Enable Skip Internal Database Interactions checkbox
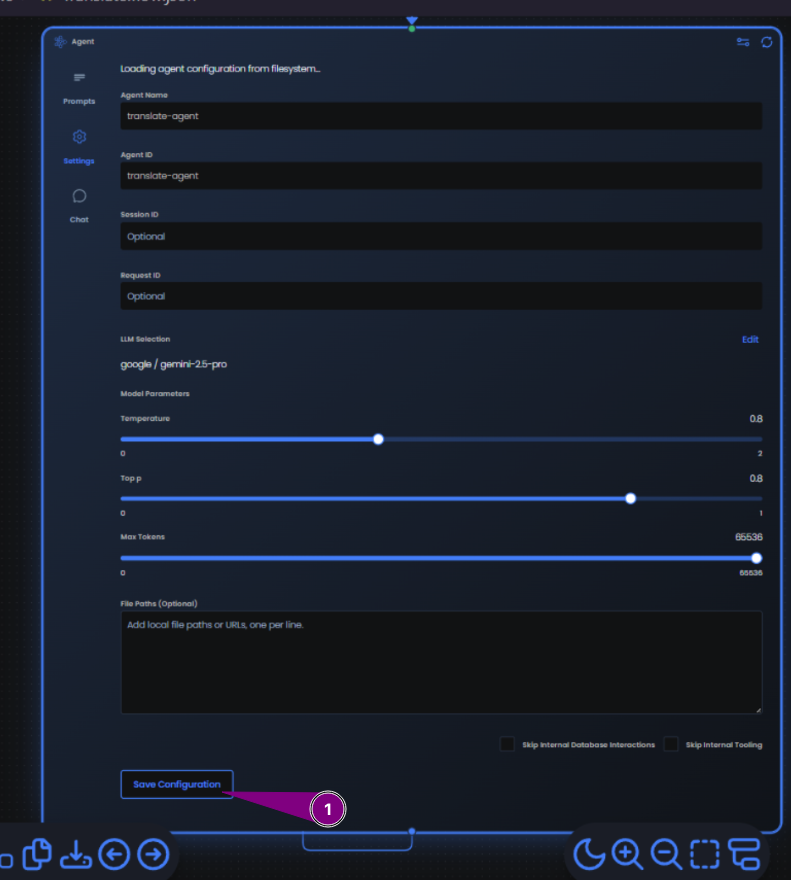 (x=507, y=744)
